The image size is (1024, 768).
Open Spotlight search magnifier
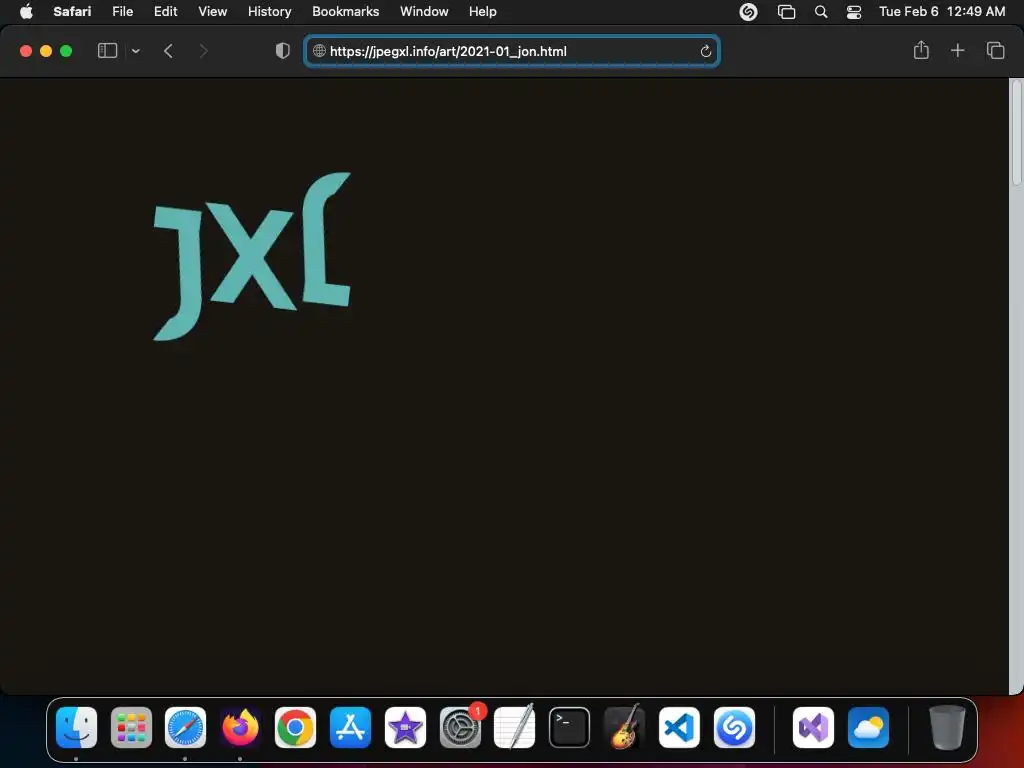click(x=821, y=12)
